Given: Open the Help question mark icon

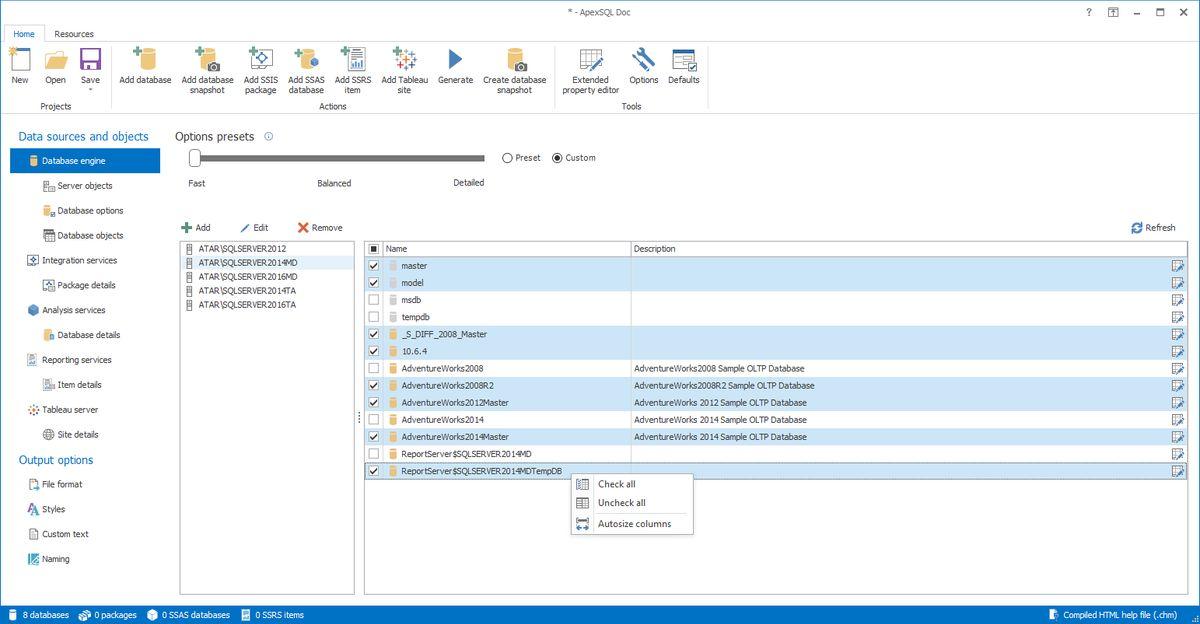Looking at the screenshot, I should click(x=1088, y=12).
